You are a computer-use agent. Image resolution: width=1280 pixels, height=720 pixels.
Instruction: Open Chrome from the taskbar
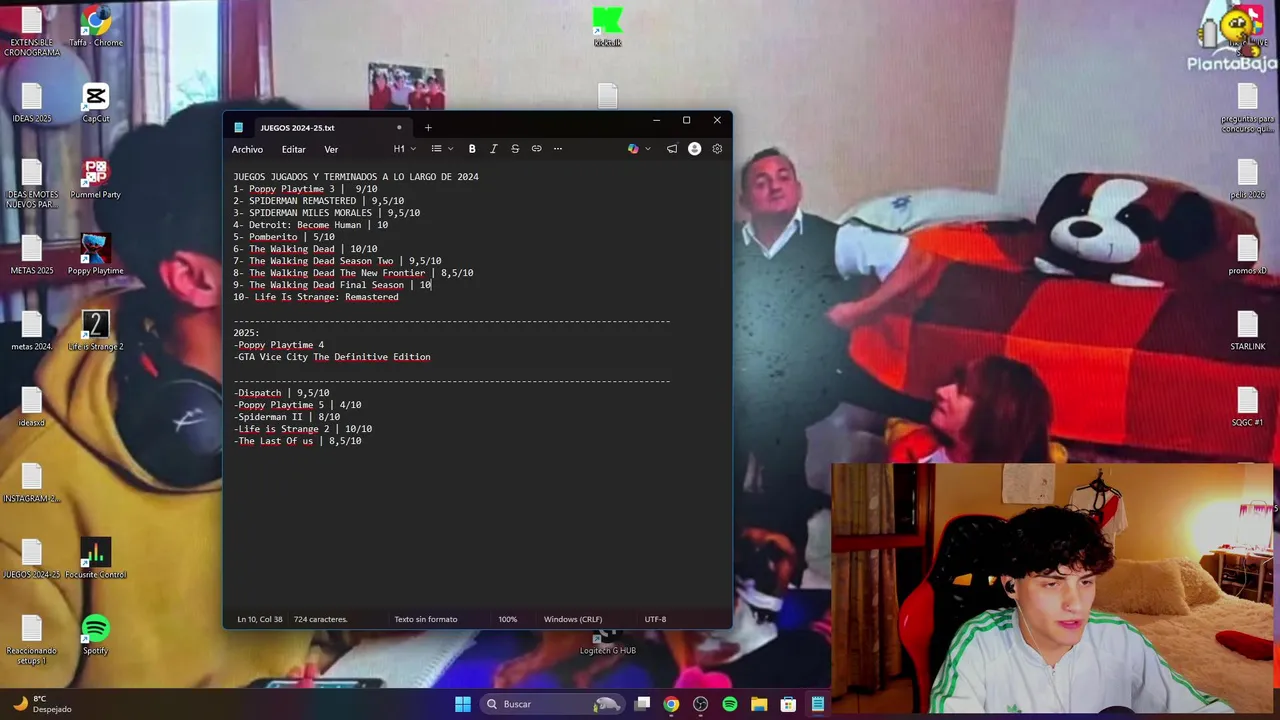[x=671, y=704]
